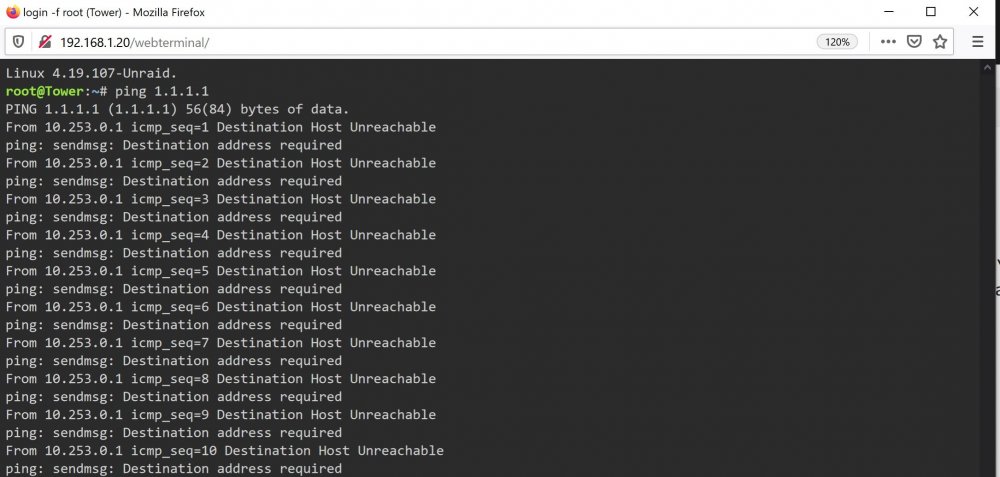Maximize the Firefox window

click(930, 11)
